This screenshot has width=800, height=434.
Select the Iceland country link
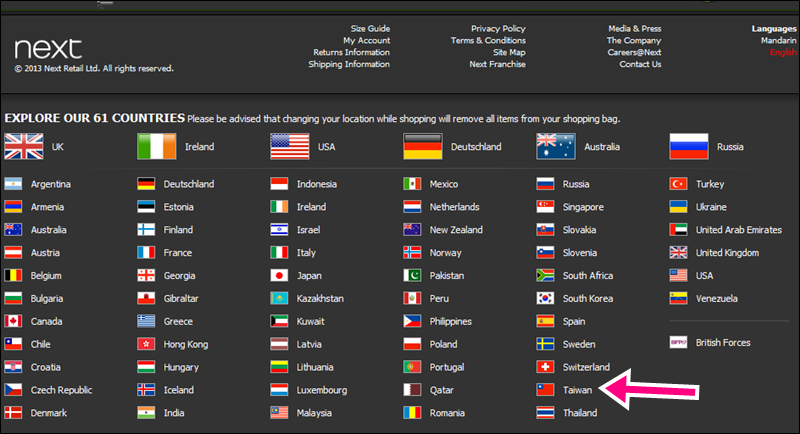[x=179, y=390]
